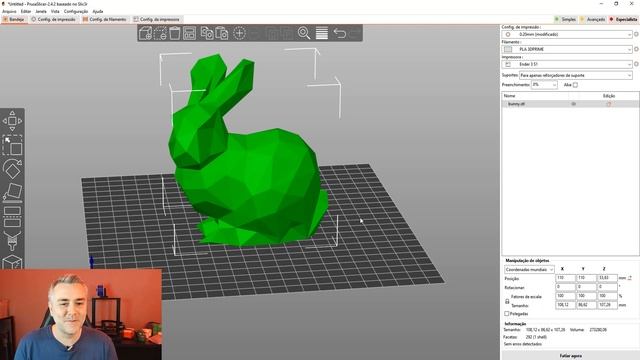Viewport: 640px width, 360px height.
Task: Open variable layer height tool
Action: (322, 33)
